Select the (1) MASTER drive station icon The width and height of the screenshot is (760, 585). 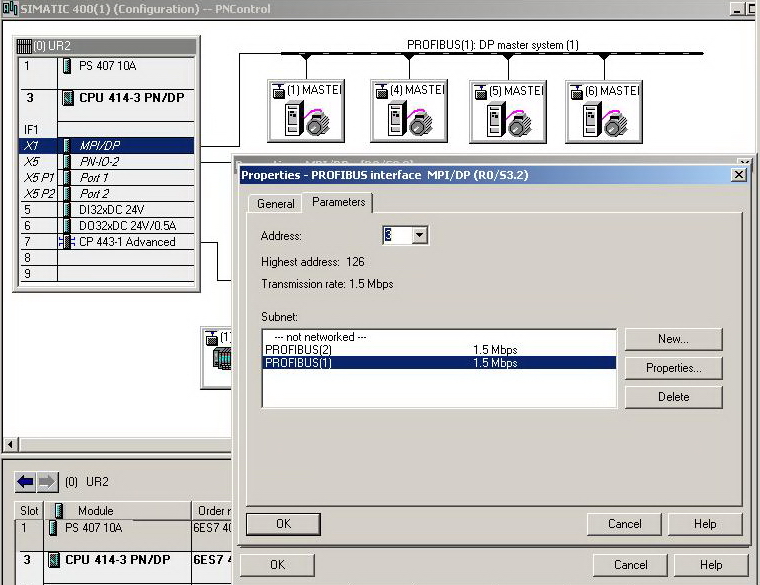pos(306,111)
